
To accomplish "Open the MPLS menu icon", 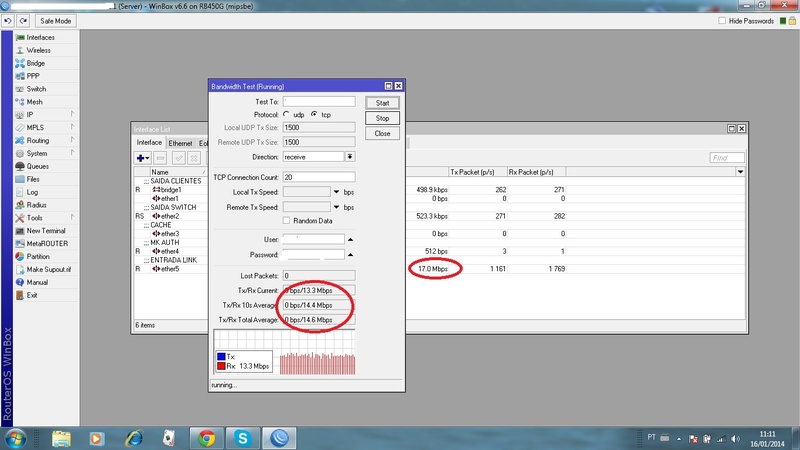I will [x=20, y=128].
